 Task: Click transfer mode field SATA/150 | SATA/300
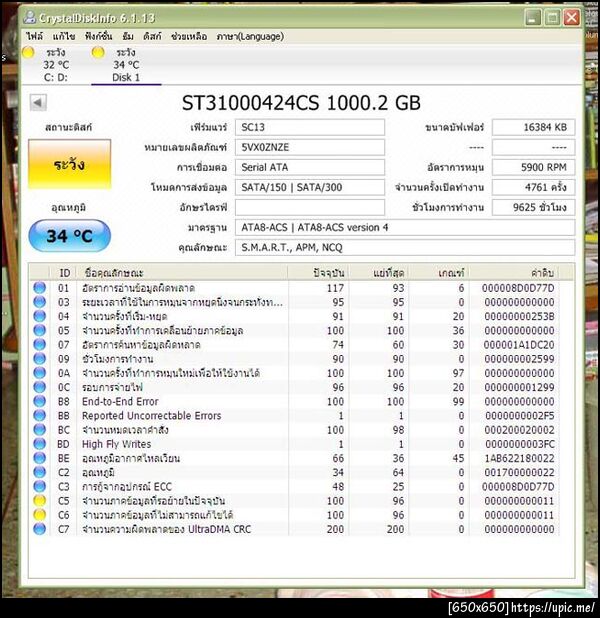[x=310, y=187]
